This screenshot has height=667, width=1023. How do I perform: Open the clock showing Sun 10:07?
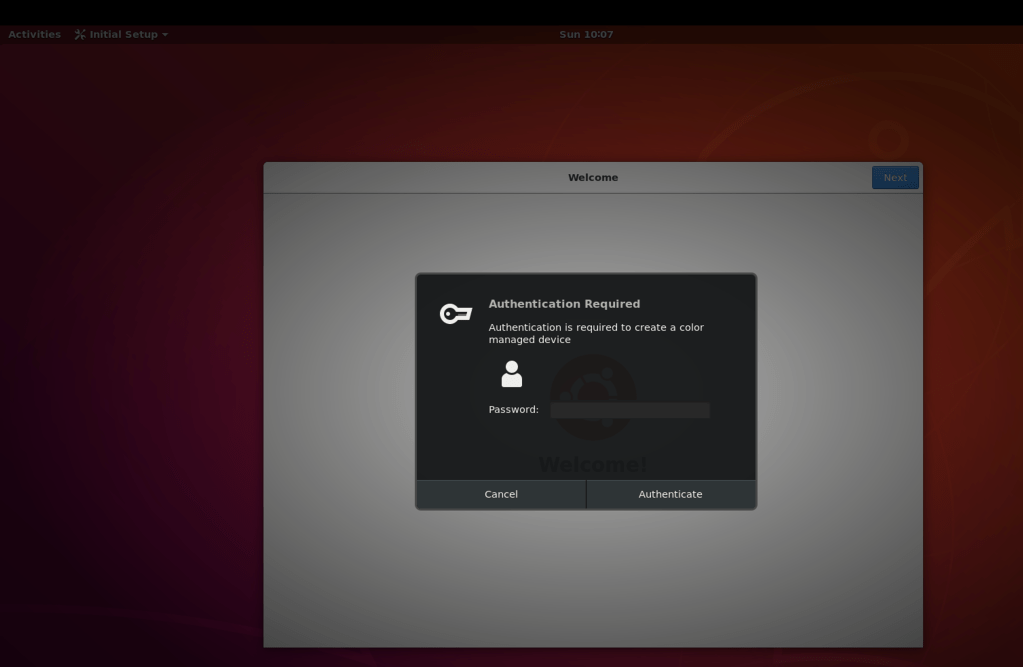pos(586,35)
